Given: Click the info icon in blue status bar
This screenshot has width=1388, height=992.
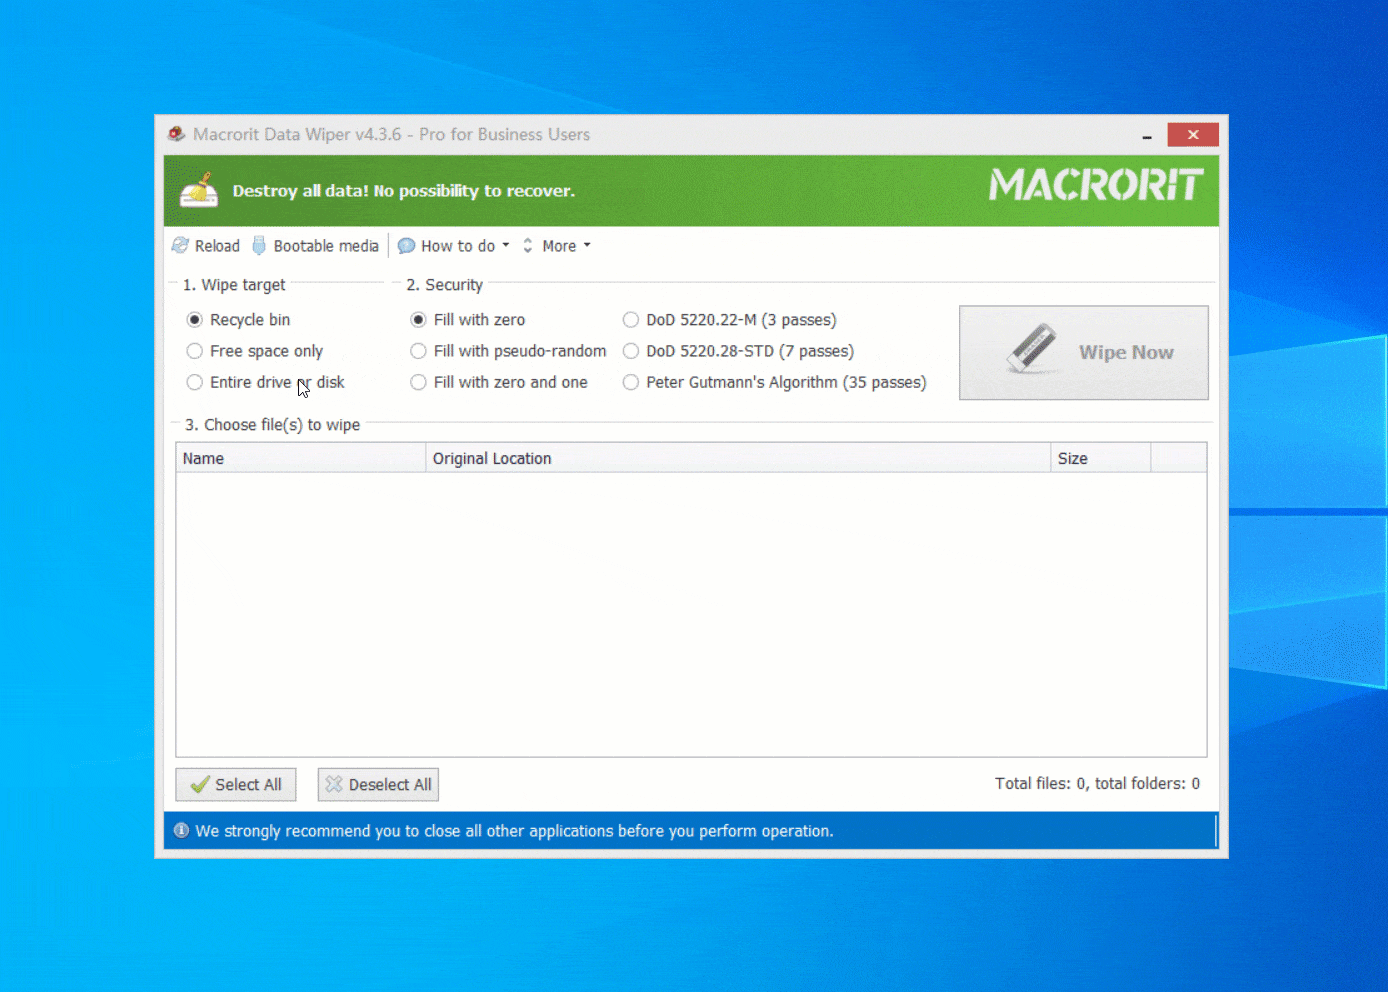Looking at the screenshot, I should [181, 830].
